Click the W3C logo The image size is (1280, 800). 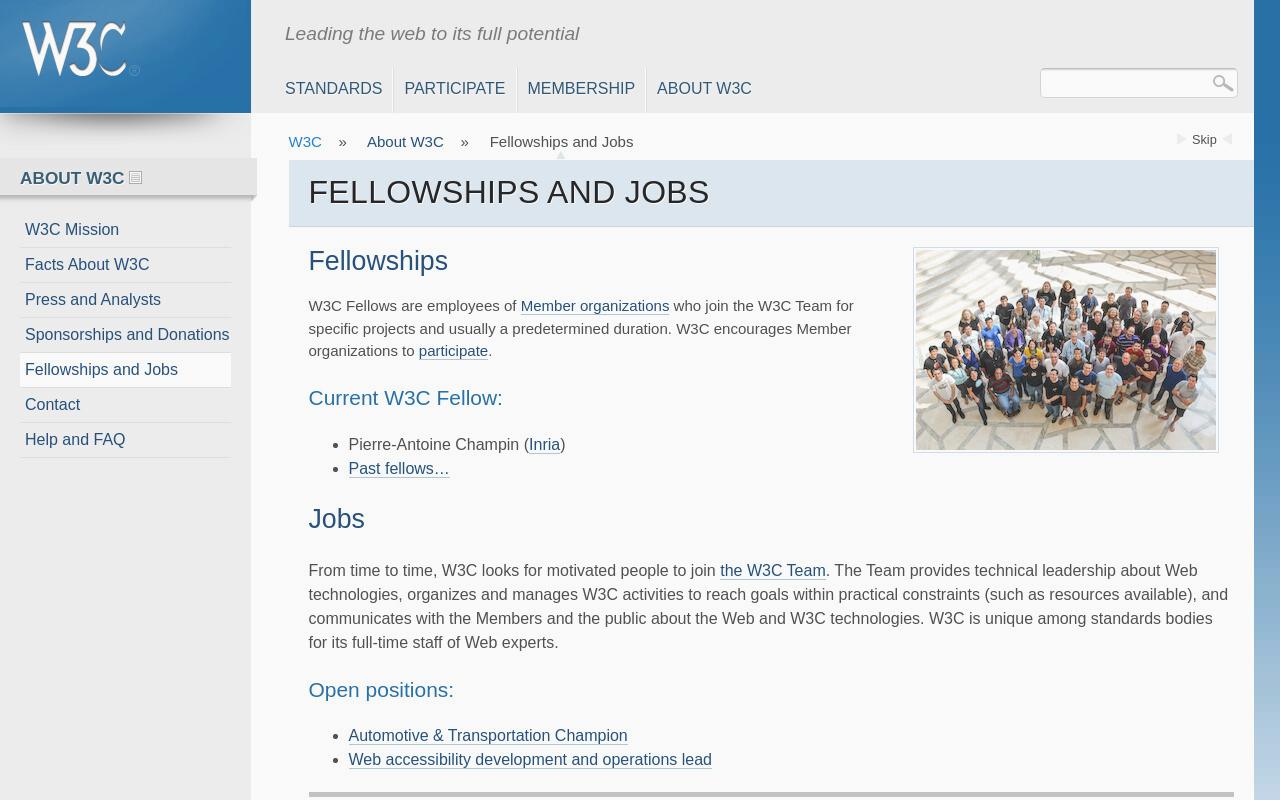point(80,49)
